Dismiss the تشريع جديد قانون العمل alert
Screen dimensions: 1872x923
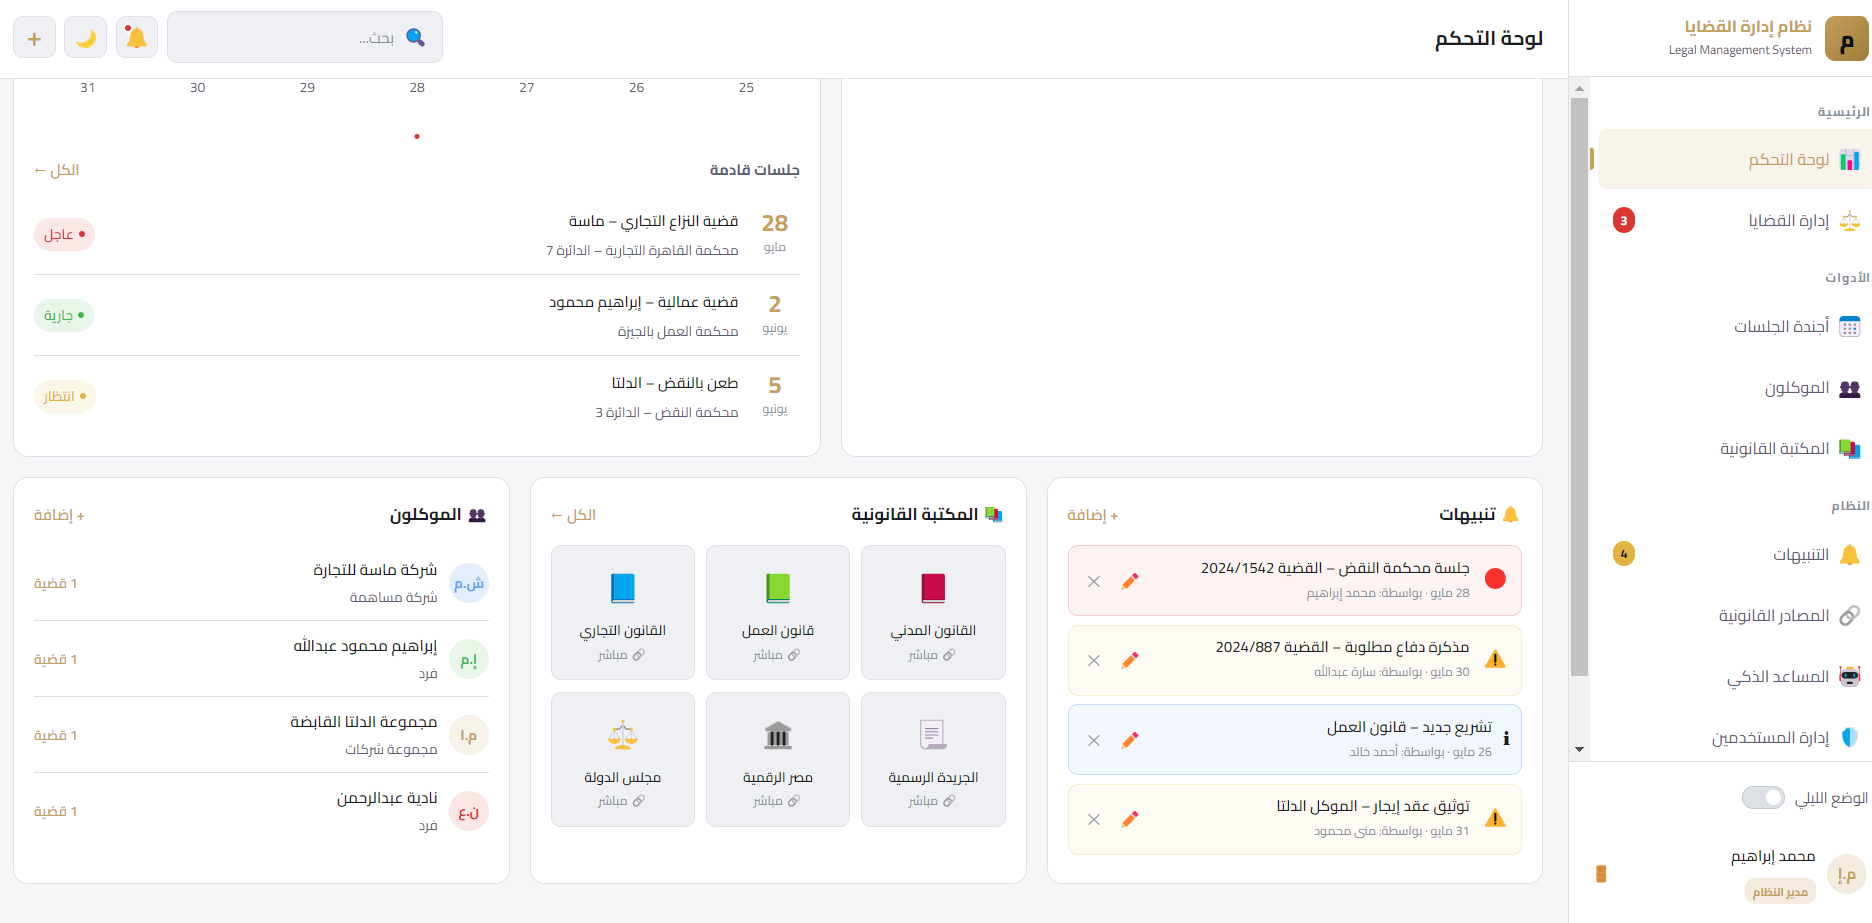point(1094,740)
